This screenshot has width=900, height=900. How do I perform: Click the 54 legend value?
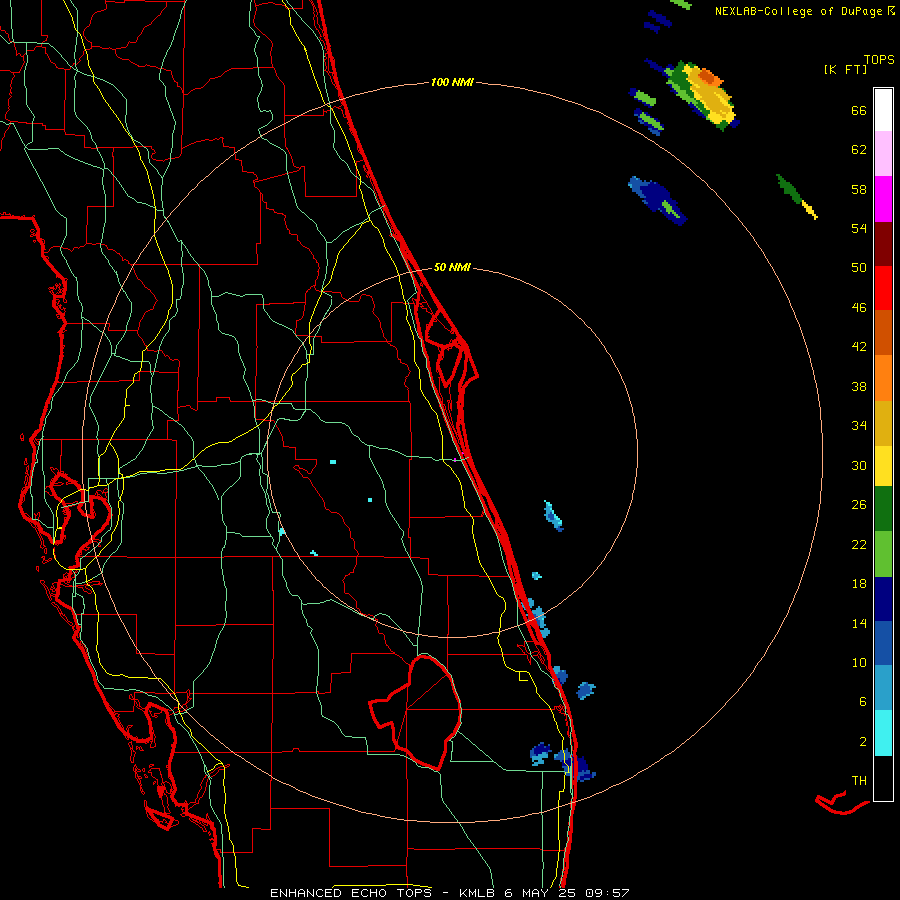pos(859,228)
